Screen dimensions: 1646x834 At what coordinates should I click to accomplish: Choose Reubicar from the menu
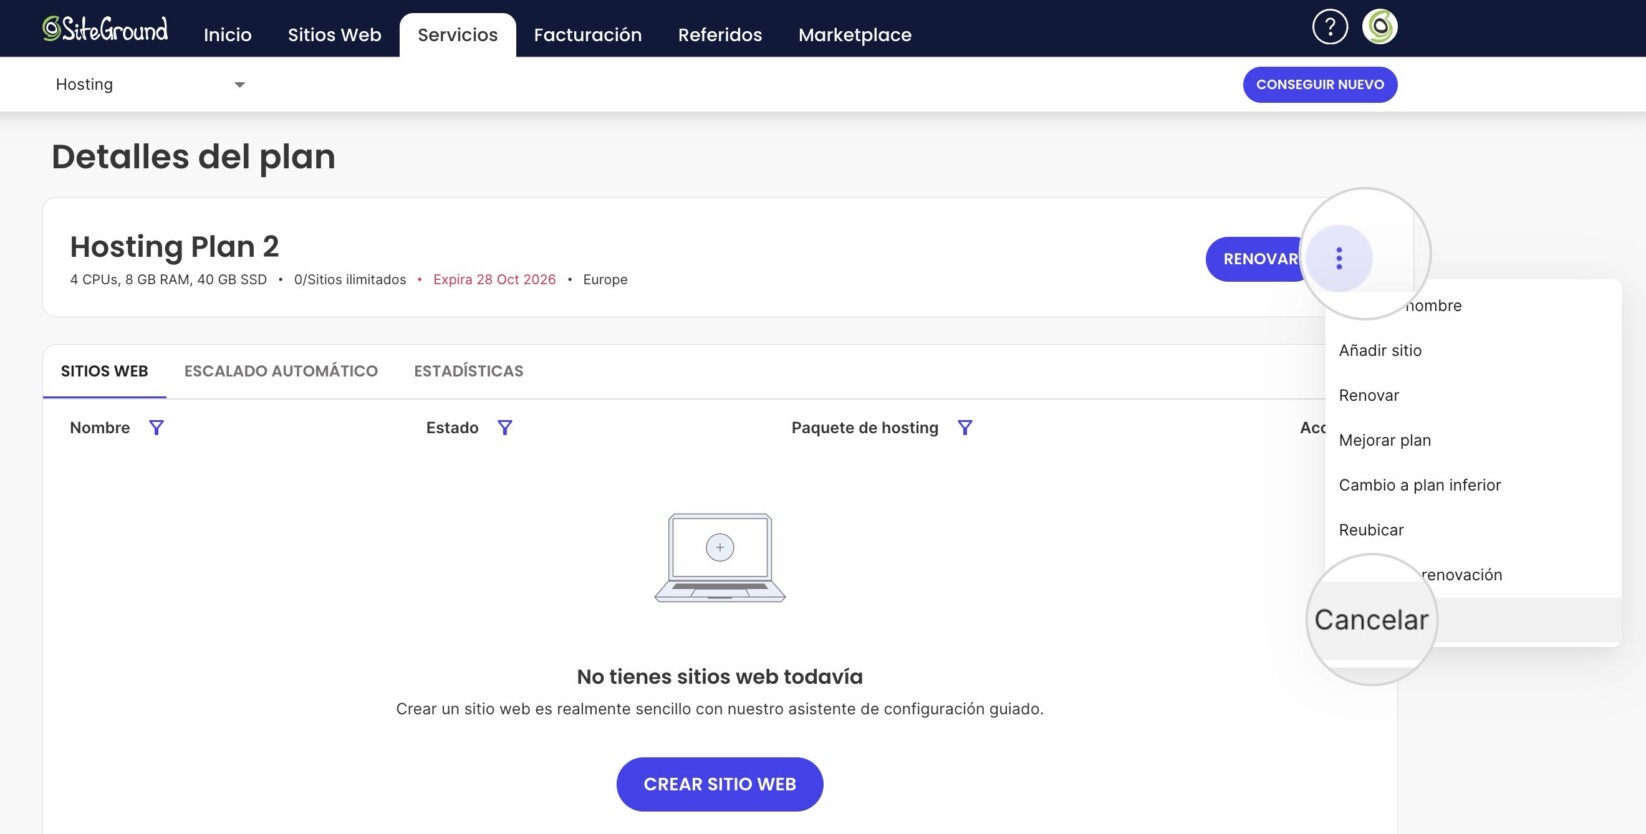click(x=1473, y=530)
